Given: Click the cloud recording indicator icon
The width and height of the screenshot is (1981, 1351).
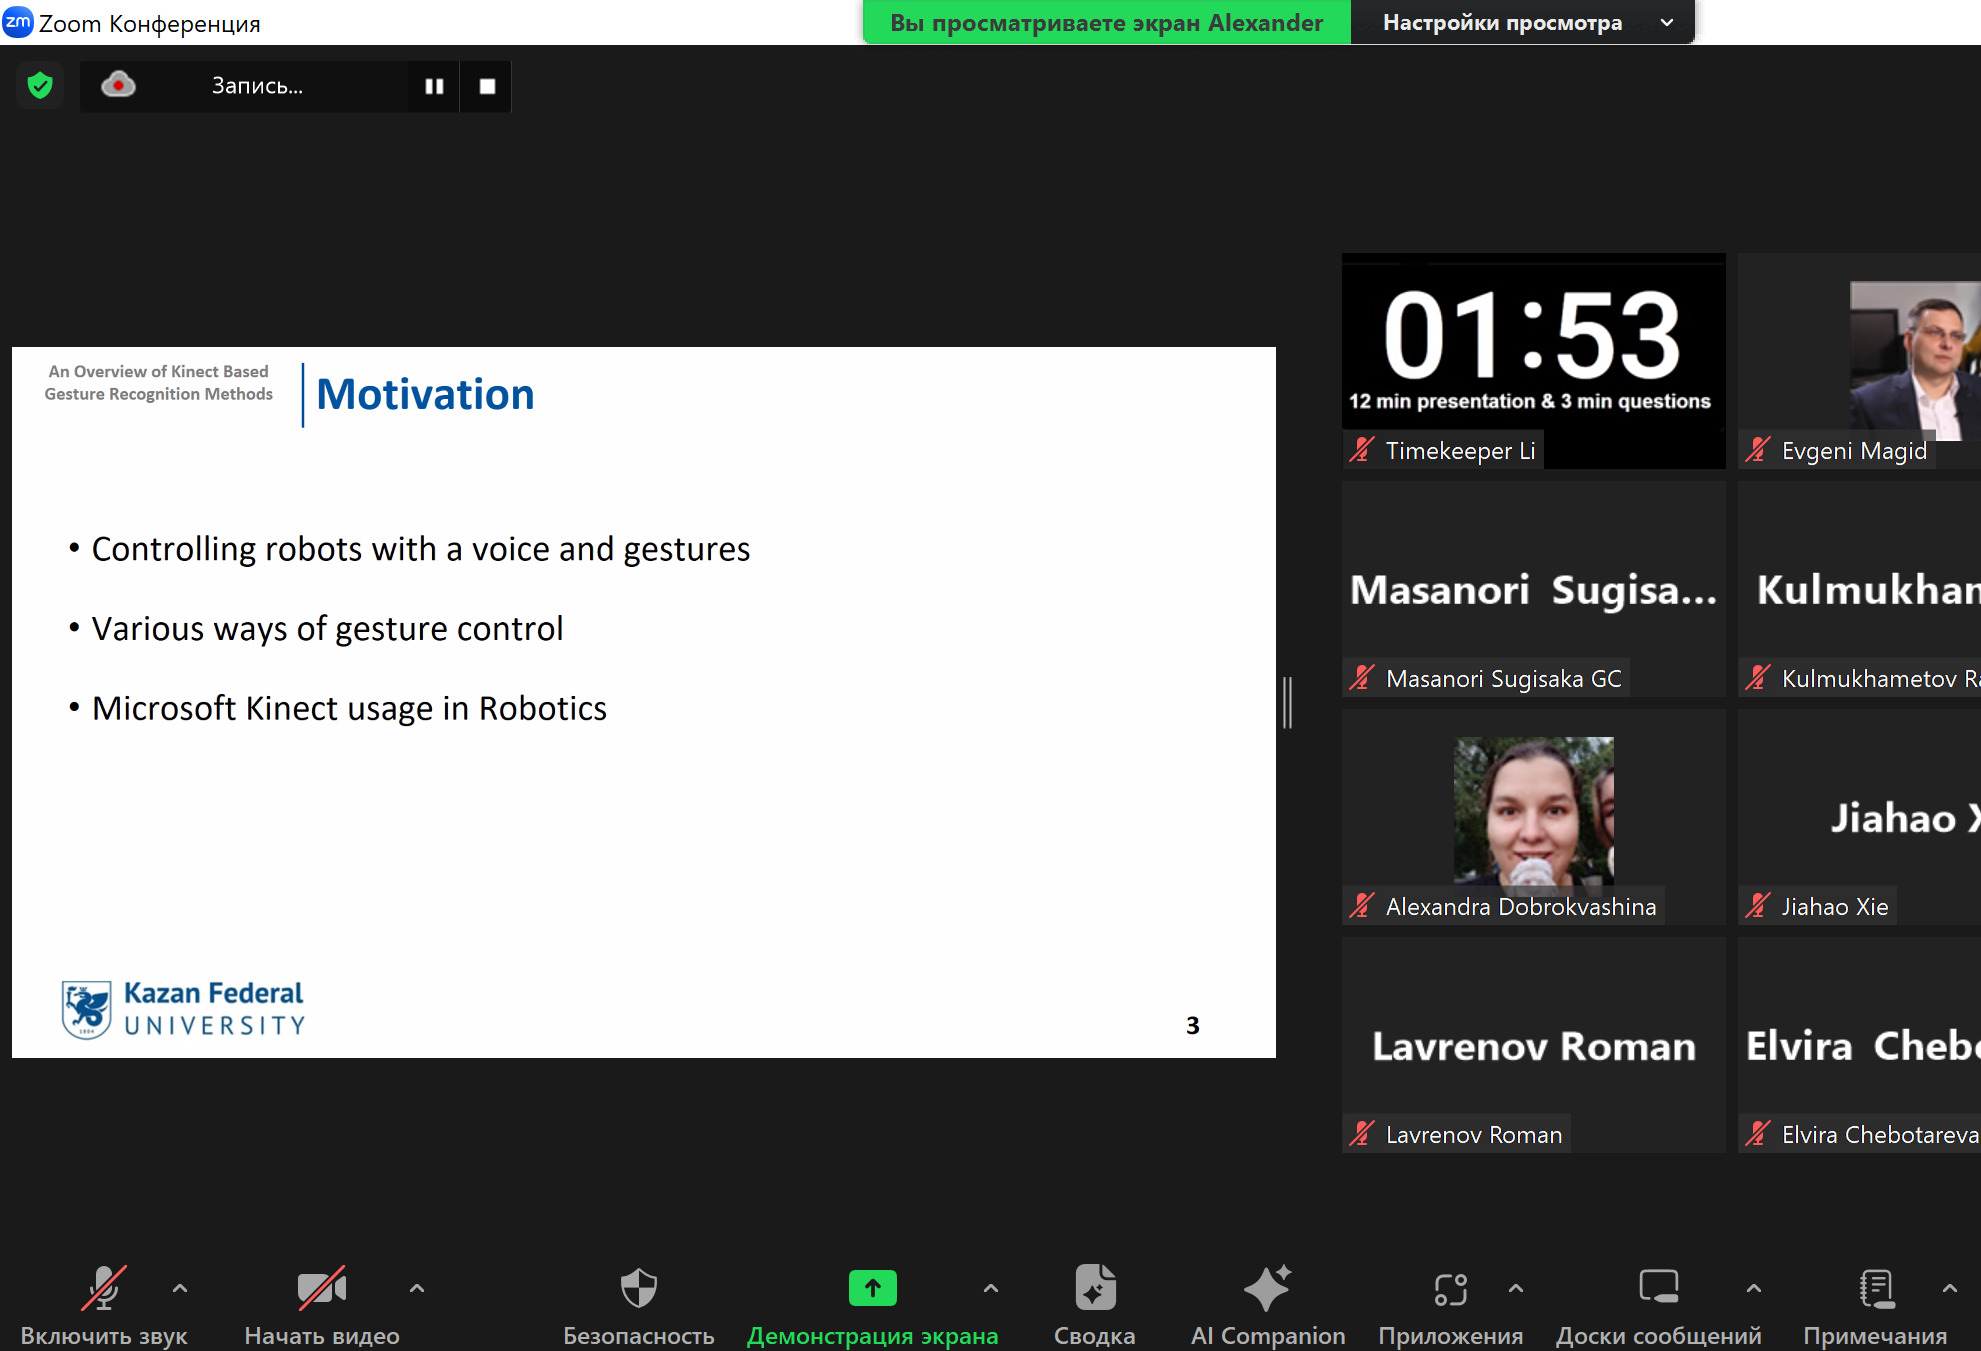Looking at the screenshot, I should (118, 86).
